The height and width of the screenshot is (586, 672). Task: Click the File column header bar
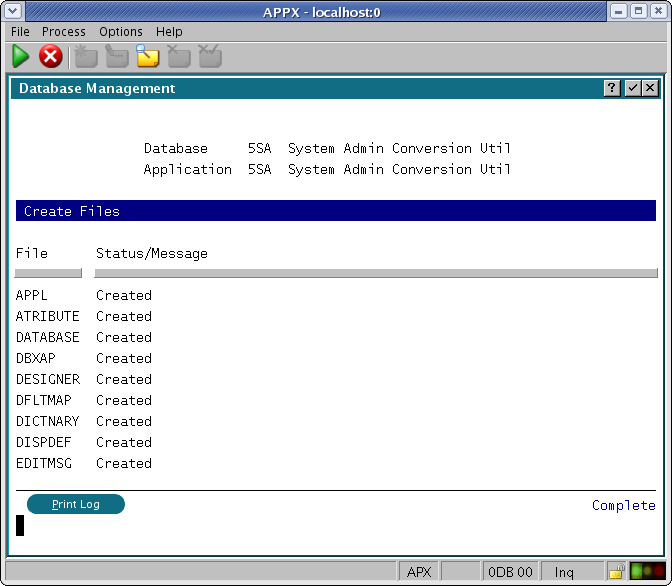(48, 272)
